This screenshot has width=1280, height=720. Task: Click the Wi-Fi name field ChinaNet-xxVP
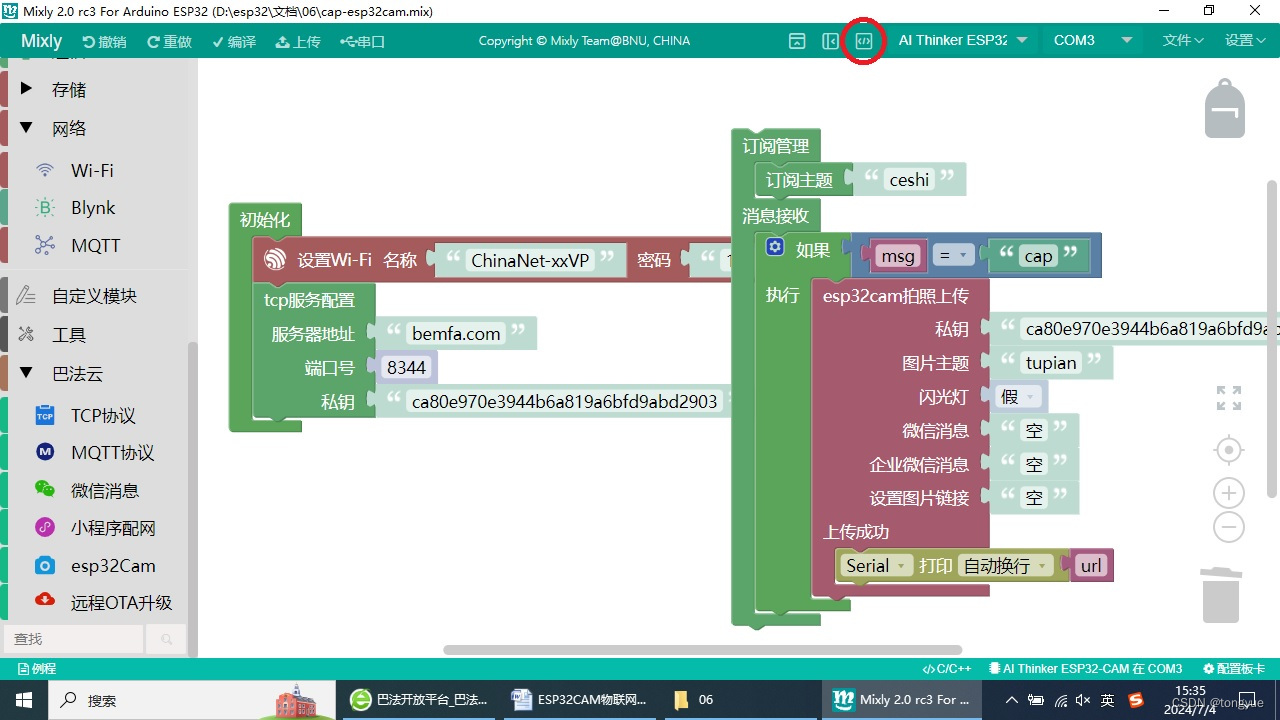tap(531, 260)
